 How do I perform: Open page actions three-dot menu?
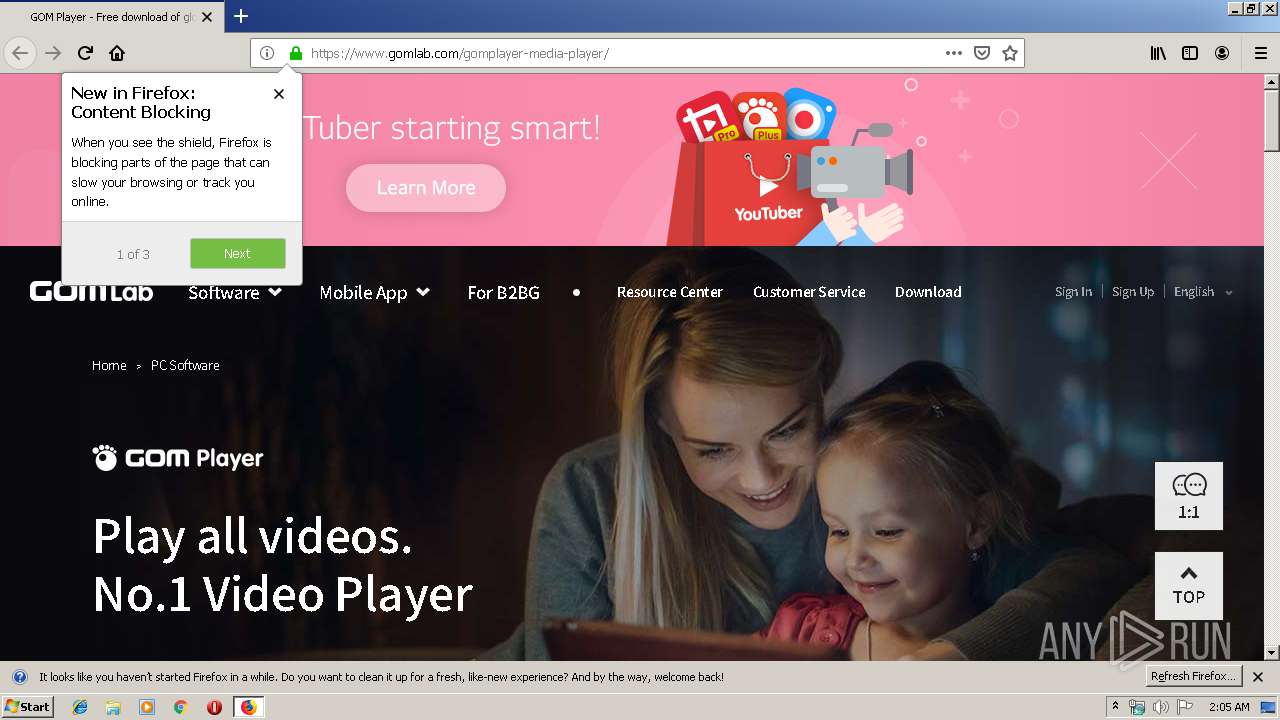pos(954,53)
